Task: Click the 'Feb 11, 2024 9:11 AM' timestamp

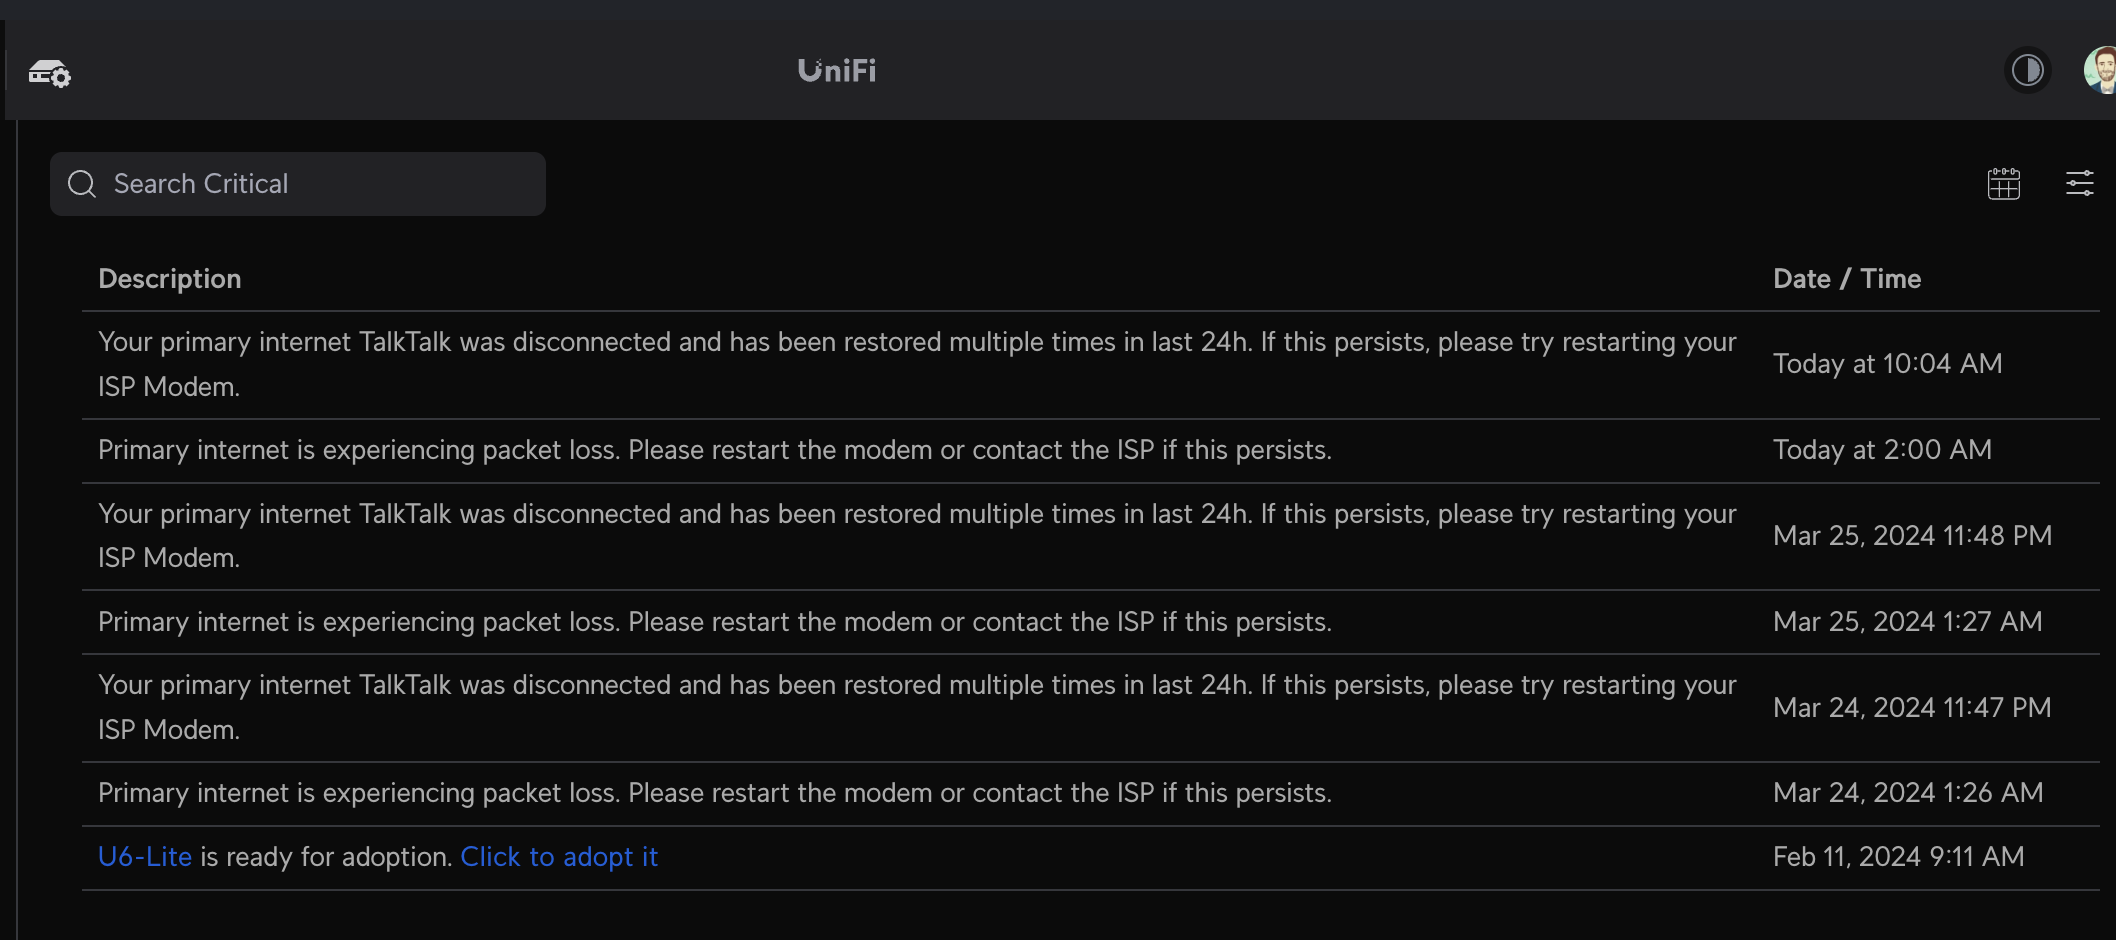Action: [1898, 857]
